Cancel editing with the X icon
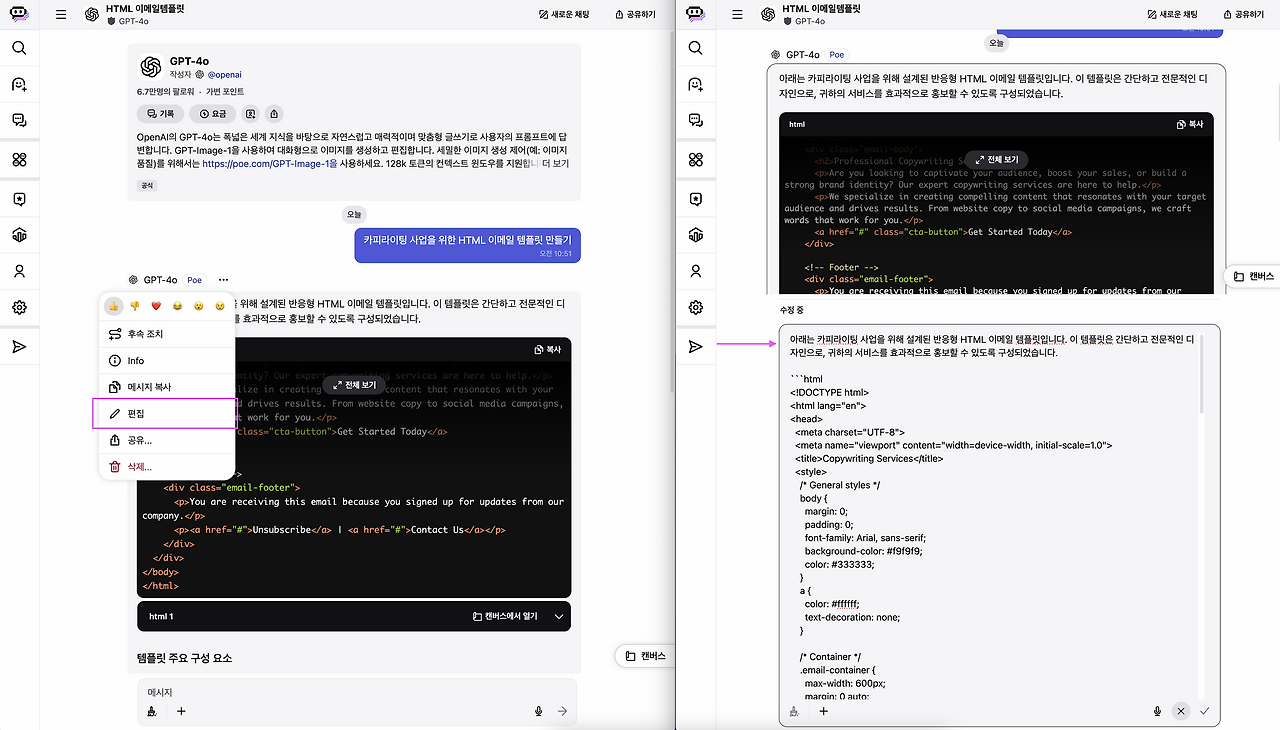The width and height of the screenshot is (1280, 730). click(x=1181, y=711)
